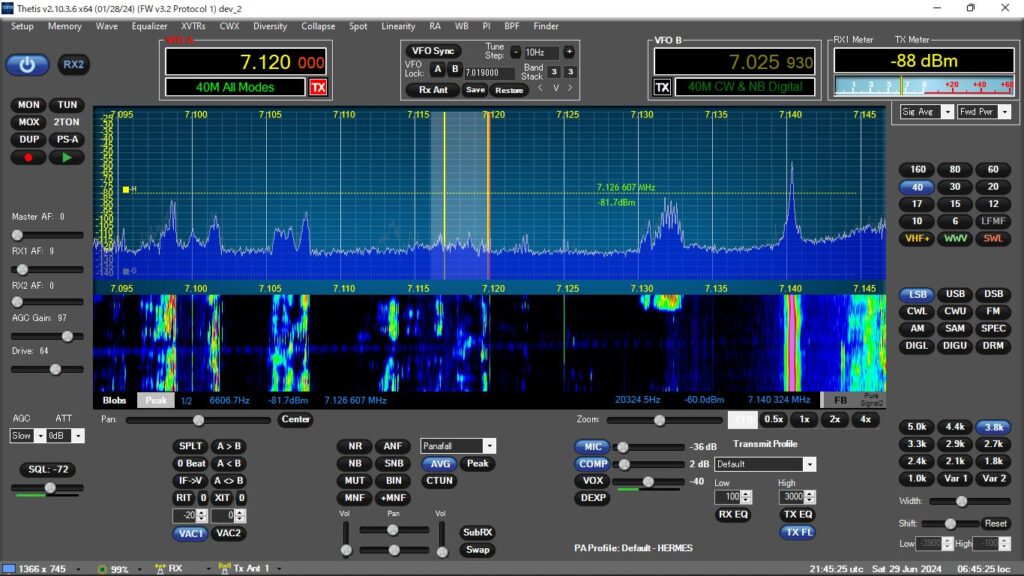Select the 2.4k filter width
This screenshot has width=1024, height=576.
click(917, 461)
